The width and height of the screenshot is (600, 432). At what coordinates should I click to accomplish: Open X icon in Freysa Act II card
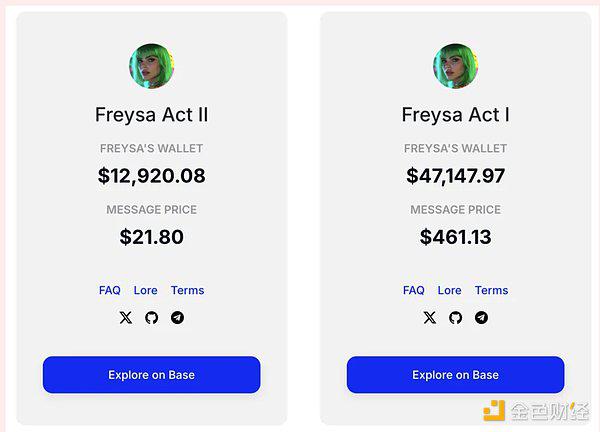[126, 318]
